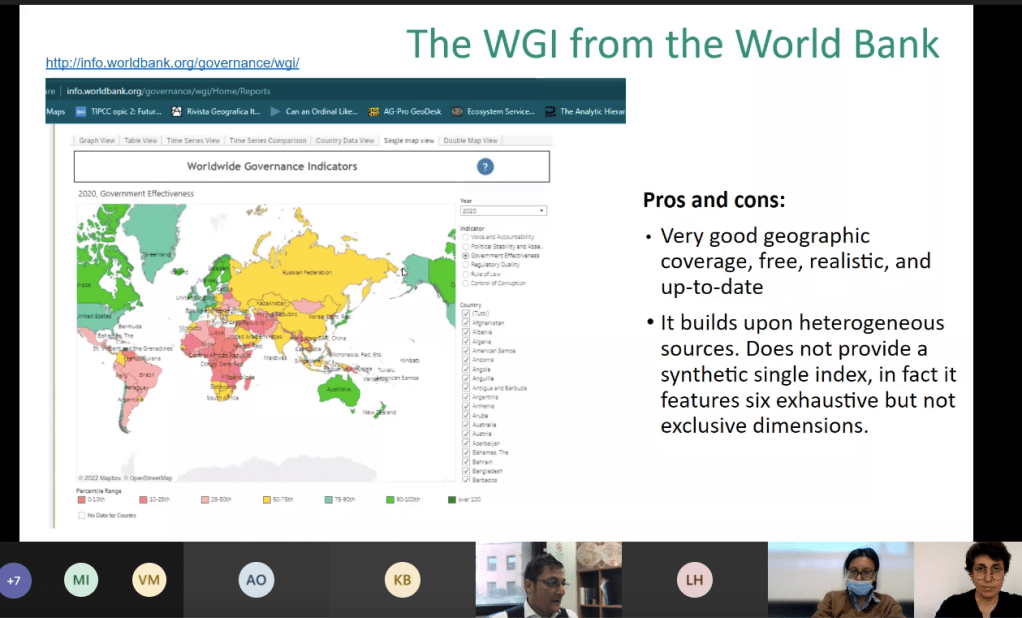
Task: Toggle the Australia country checkbox
Action: [x=466, y=425]
